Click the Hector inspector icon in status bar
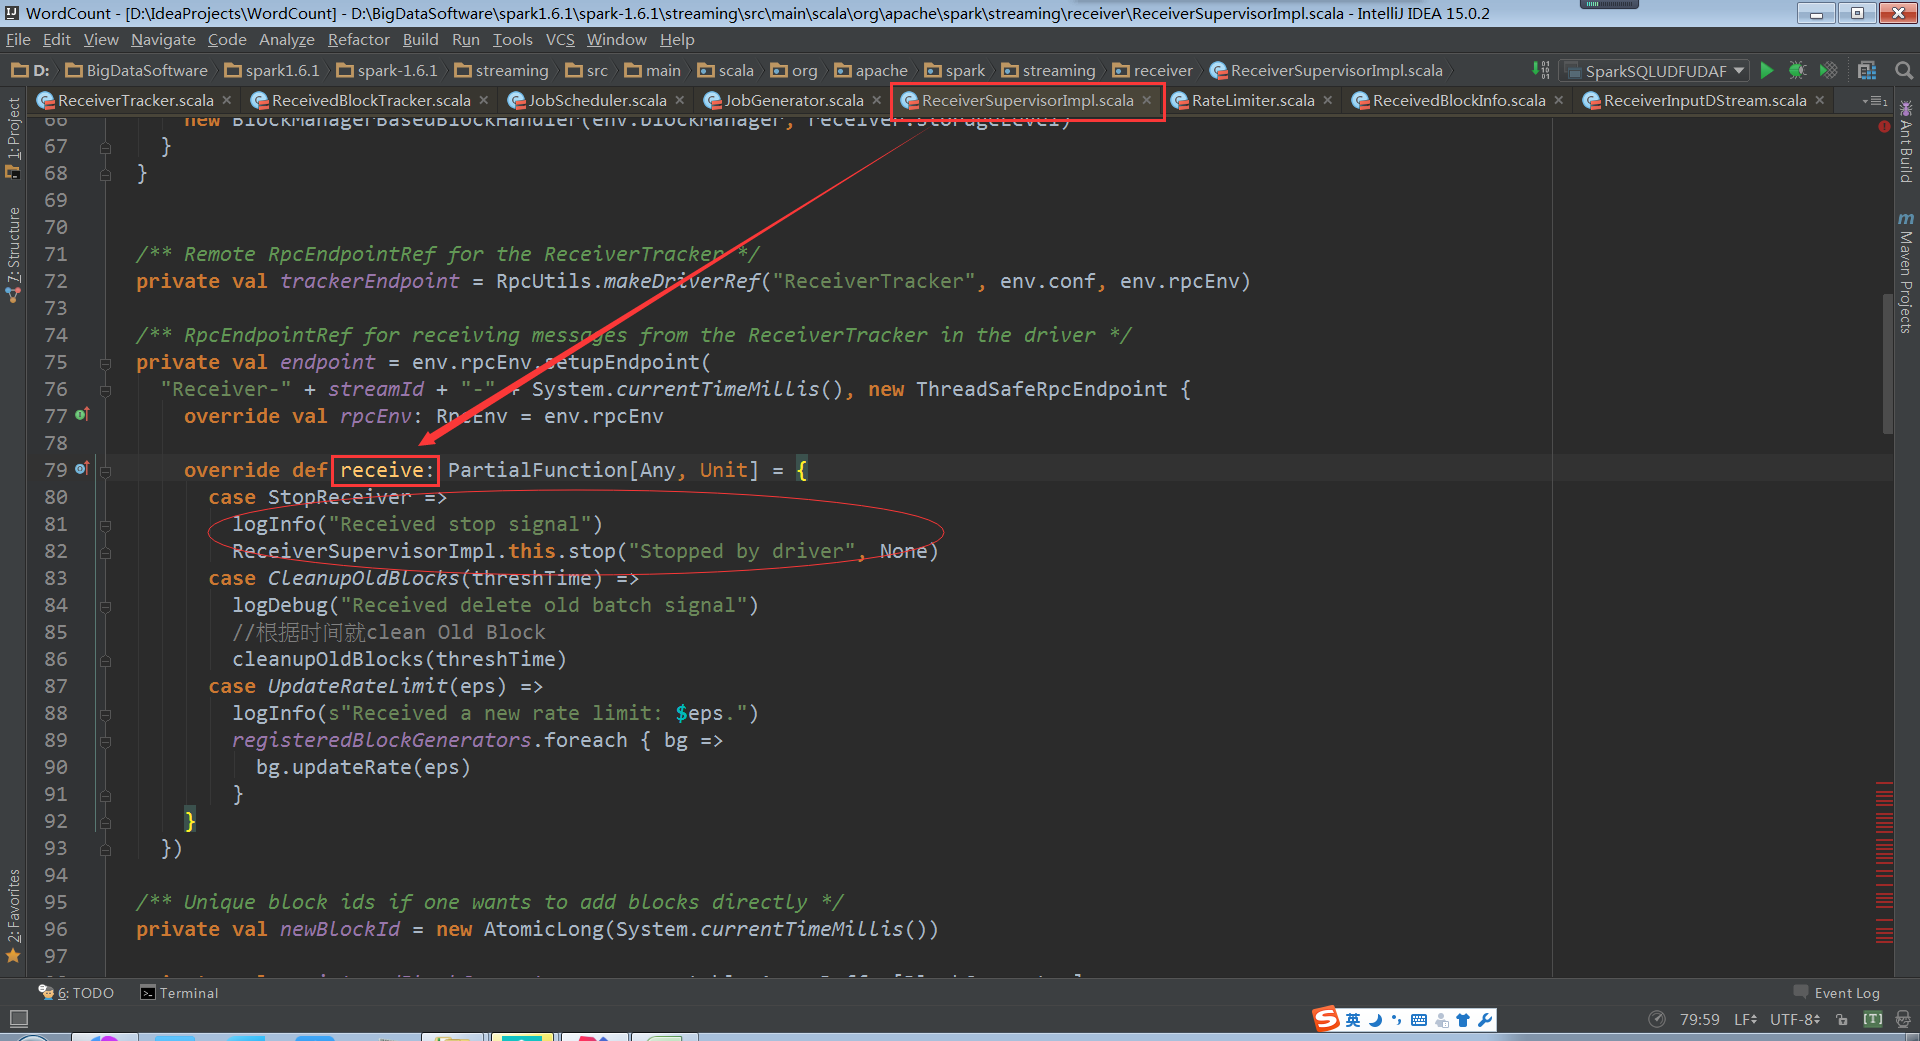 [x=1902, y=1019]
